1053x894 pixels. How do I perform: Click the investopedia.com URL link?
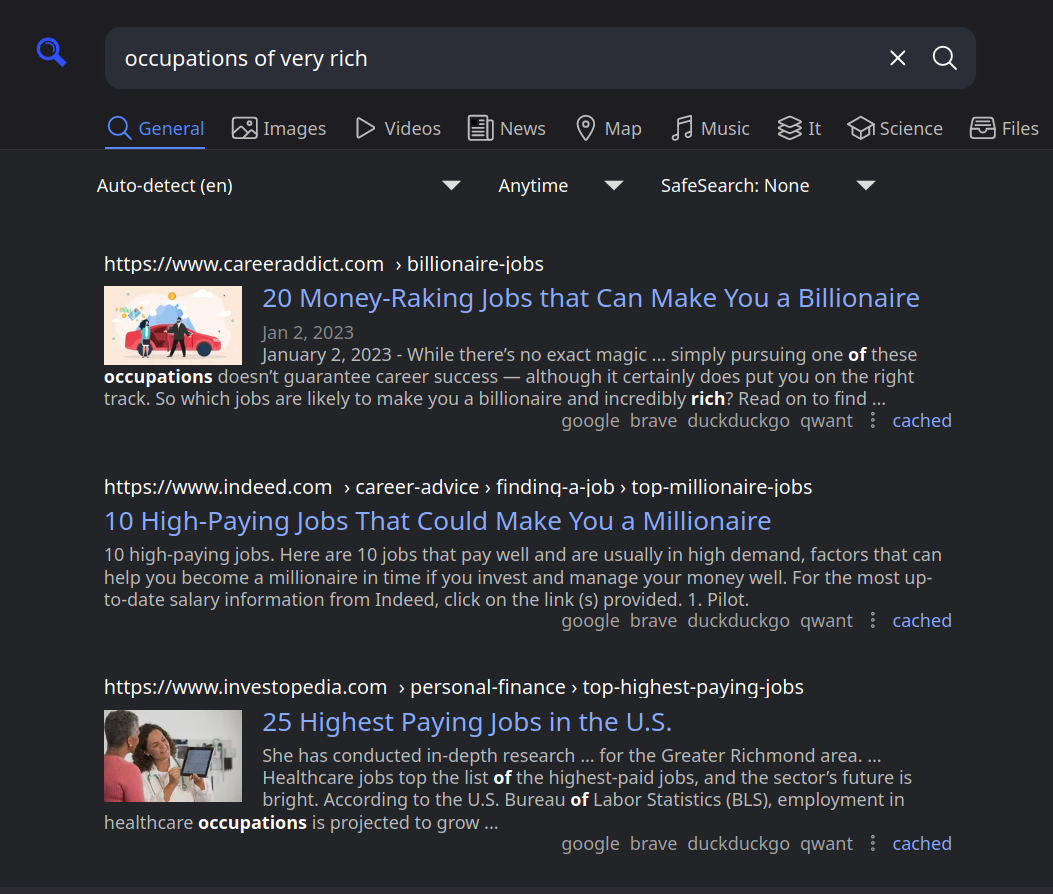click(x=454, y=687)
